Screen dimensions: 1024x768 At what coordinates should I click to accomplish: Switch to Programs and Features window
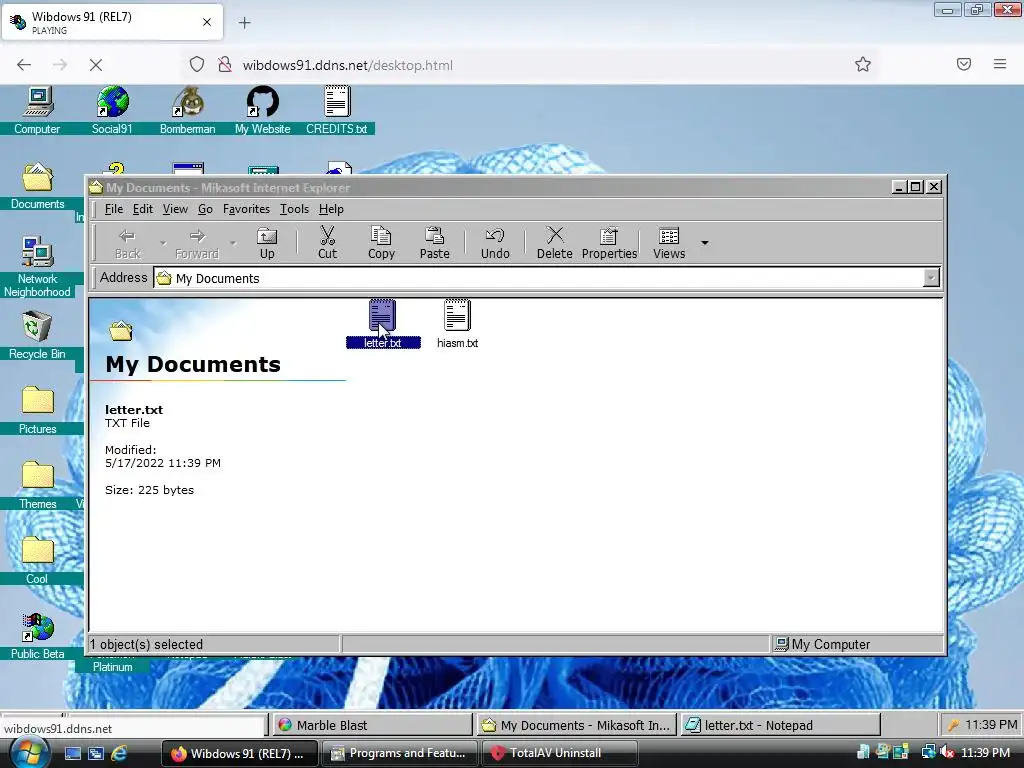tap(400, 753)
